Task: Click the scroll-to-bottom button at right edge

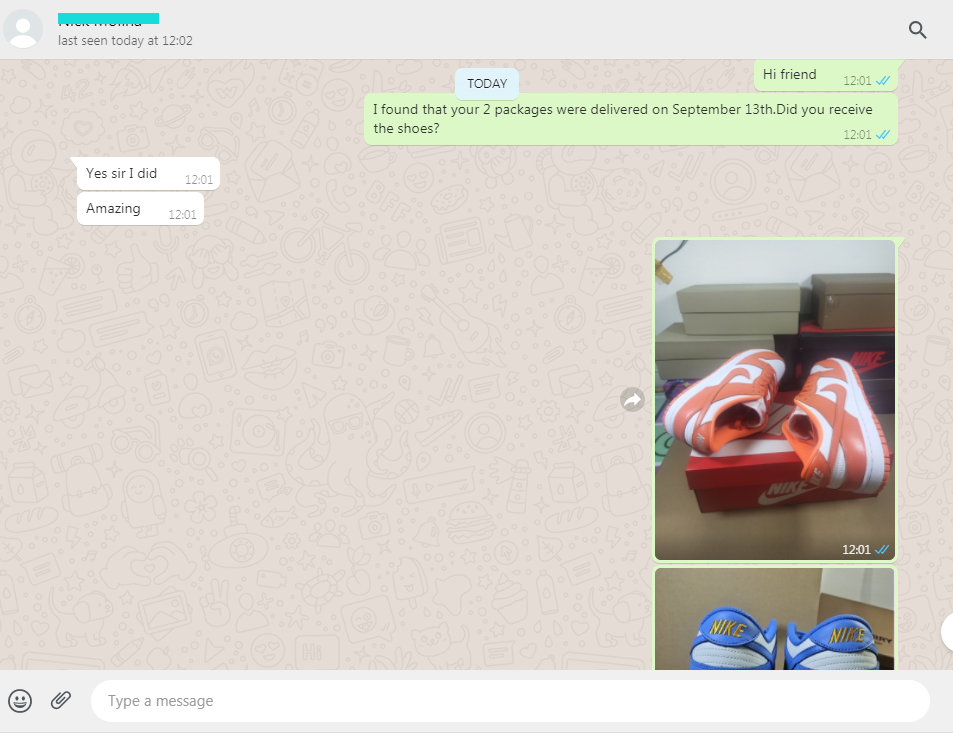Action: (x=946, y=632)
